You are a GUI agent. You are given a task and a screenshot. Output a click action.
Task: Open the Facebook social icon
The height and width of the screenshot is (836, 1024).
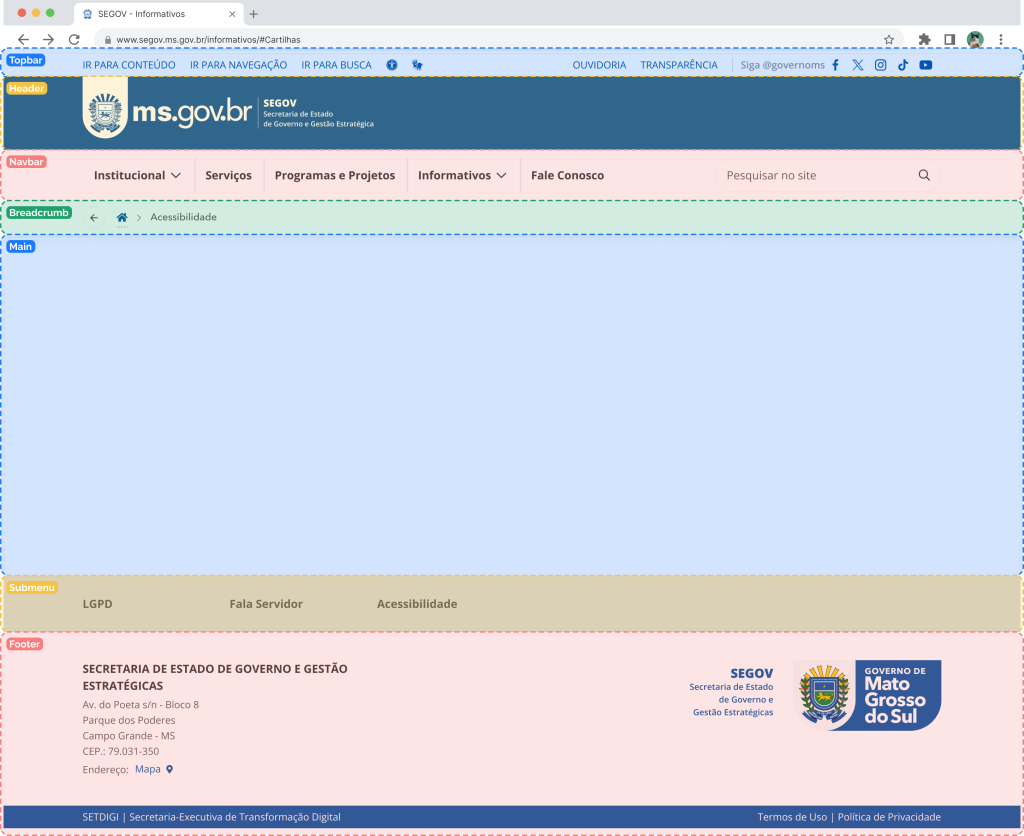click(836, 65)
